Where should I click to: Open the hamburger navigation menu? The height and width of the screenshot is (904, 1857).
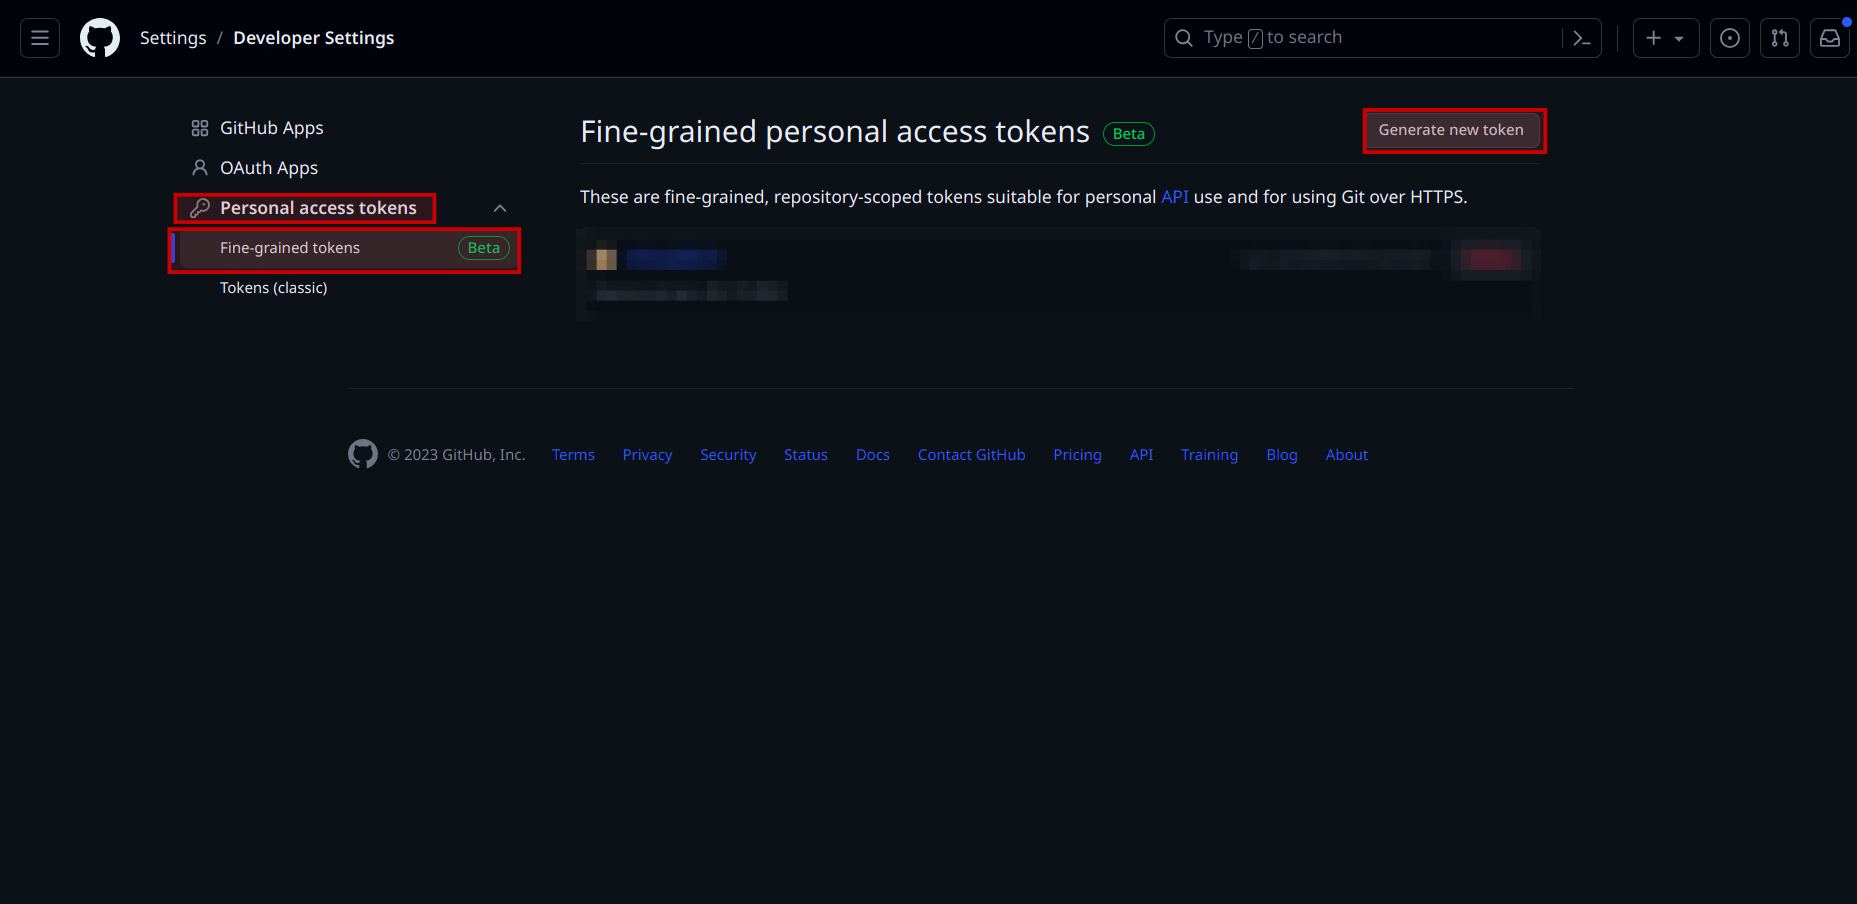40,38
